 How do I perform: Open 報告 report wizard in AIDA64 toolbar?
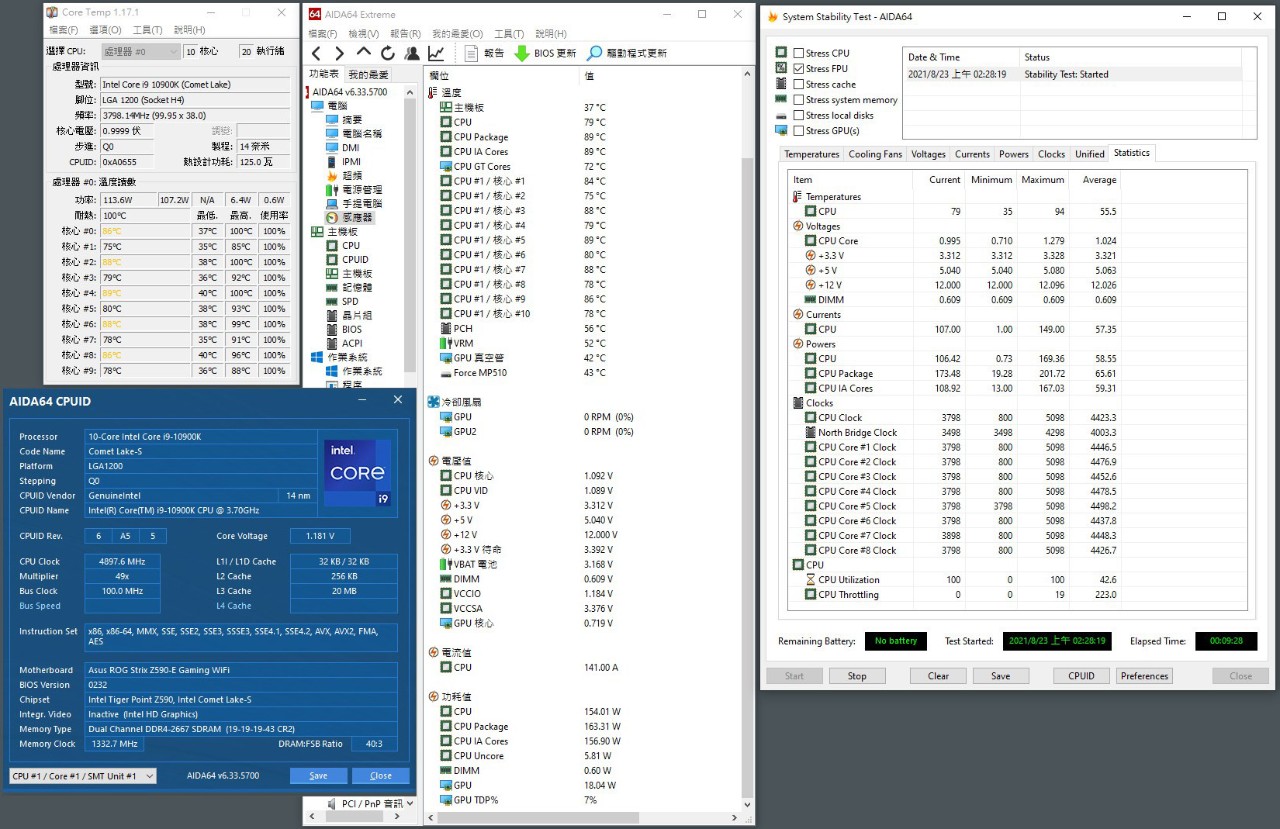[484, 53]
